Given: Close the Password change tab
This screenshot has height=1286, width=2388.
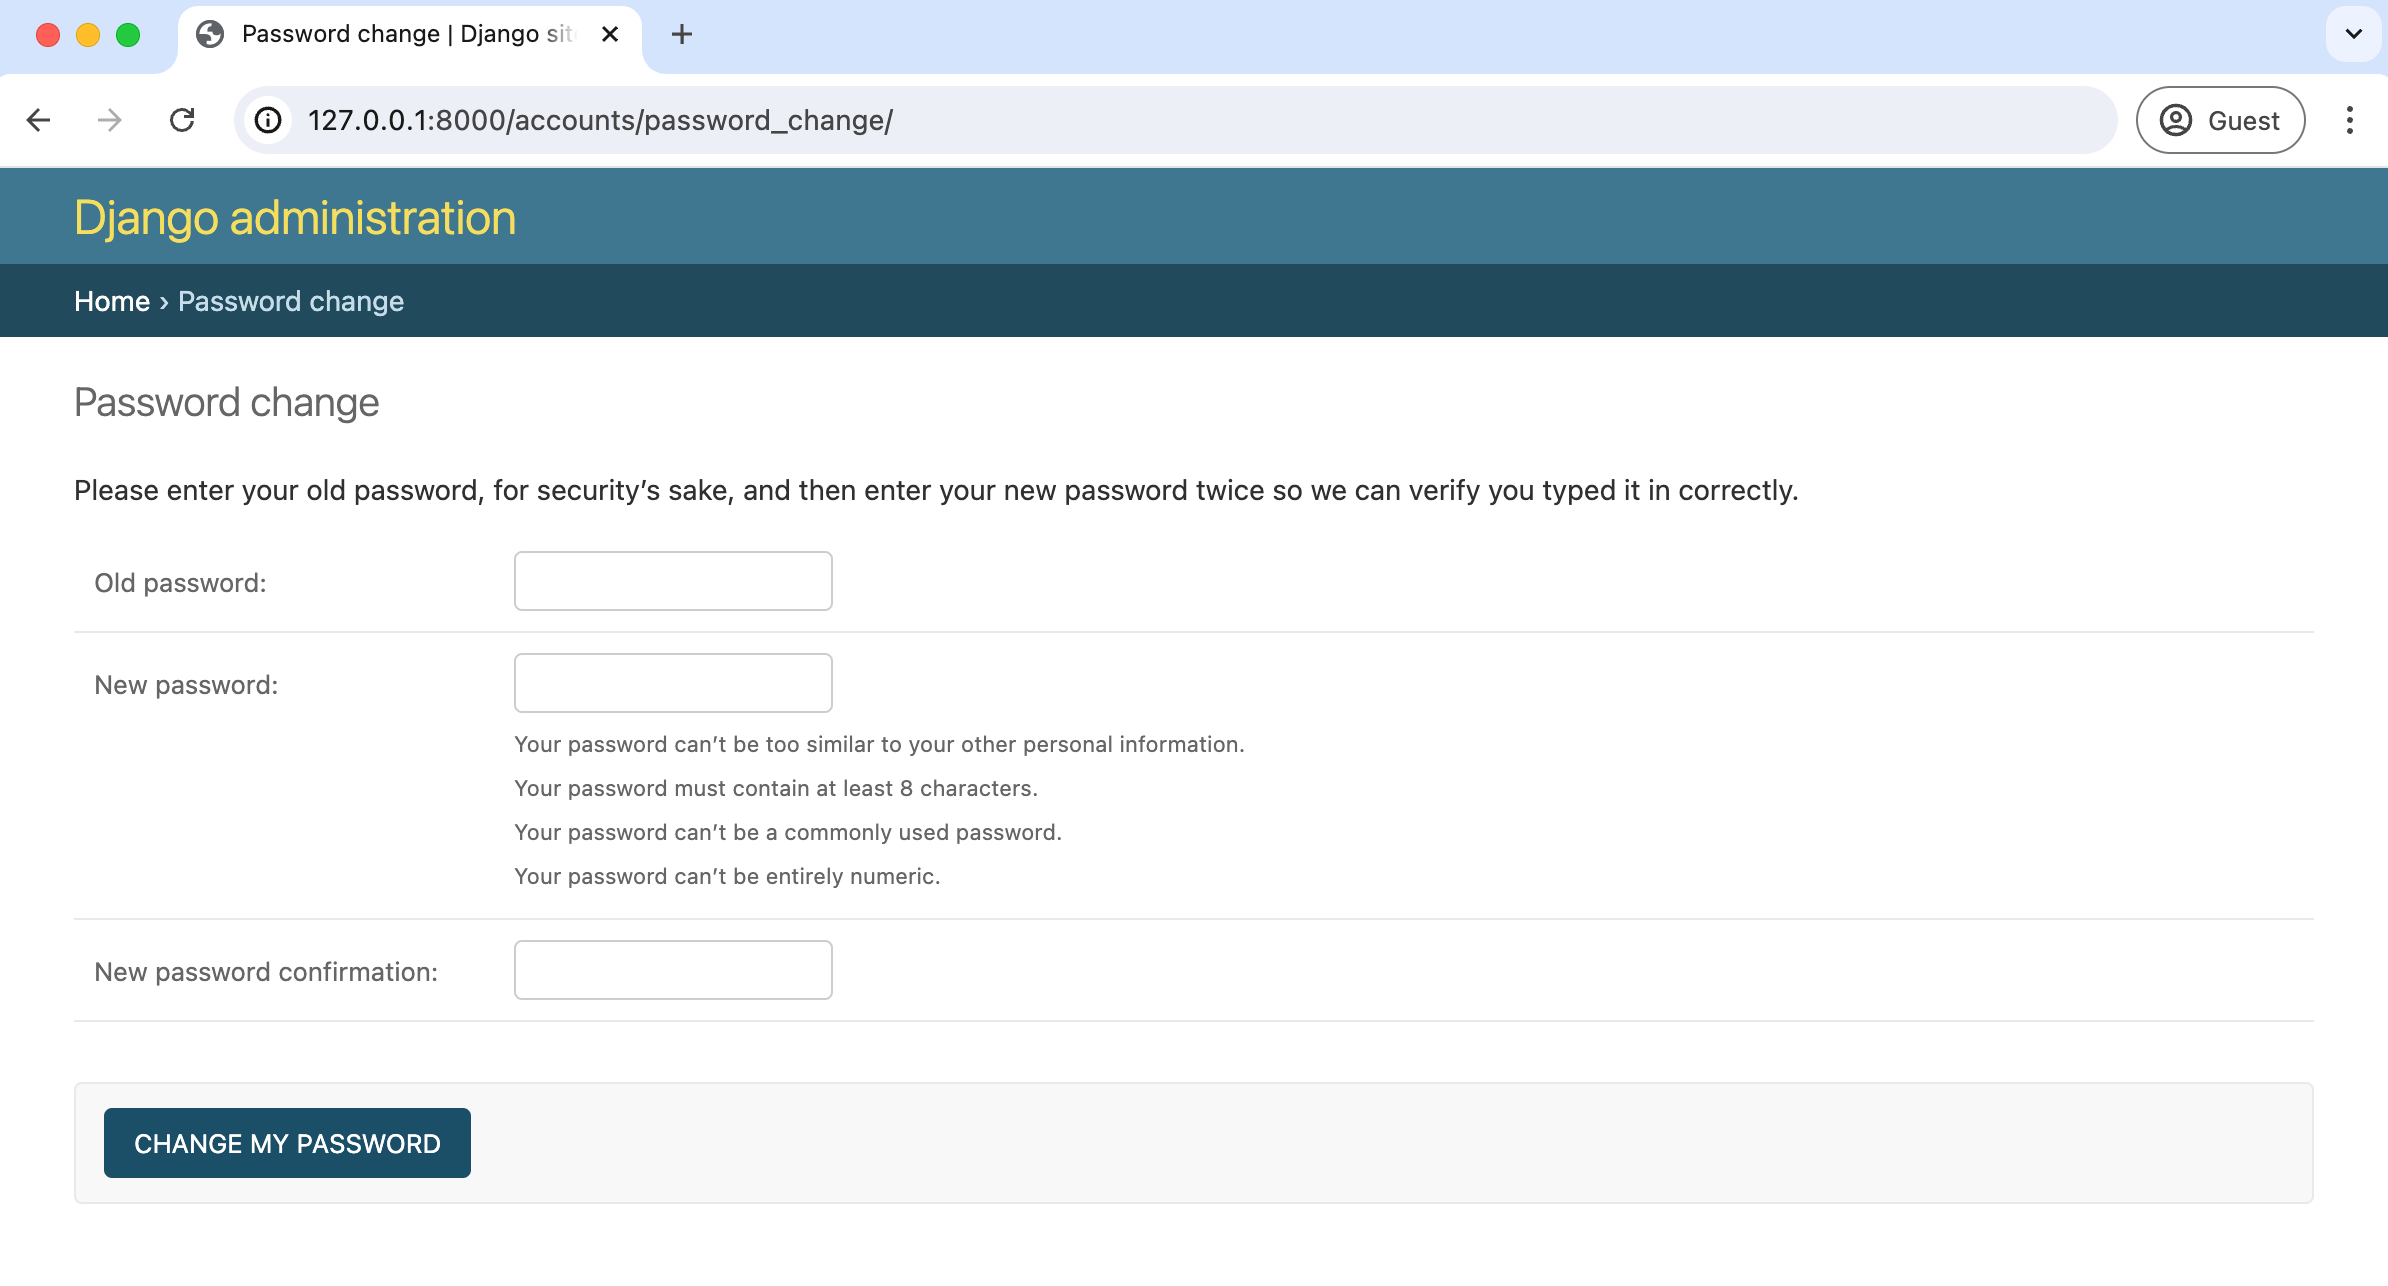Looking at the screenshot, I should tap(610, 34).
